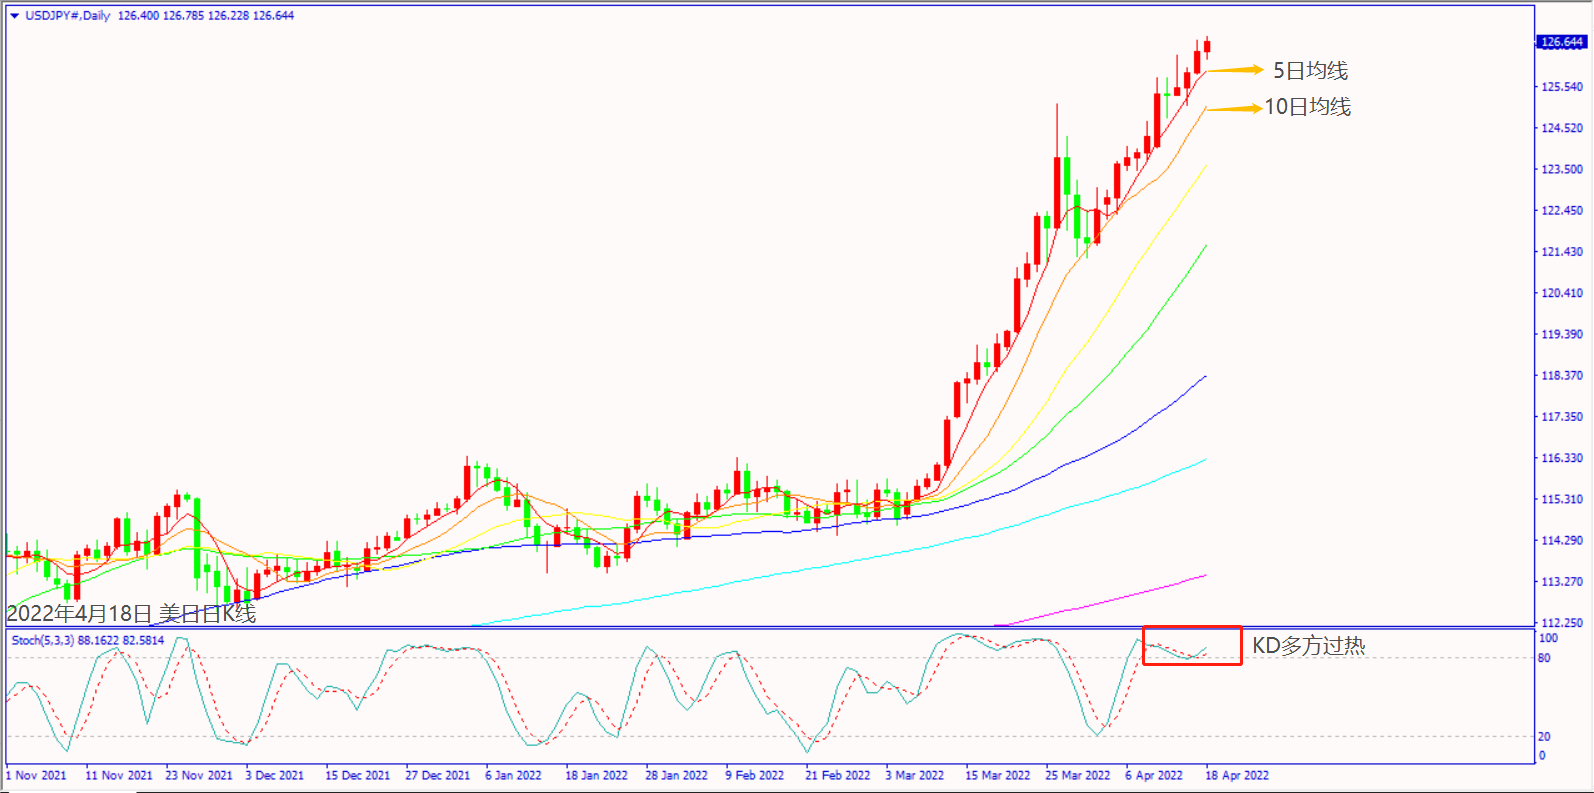Click the "28 Jan 2022" date label
The width and height of the screenshot is (1594, 793).
point(677,775)
